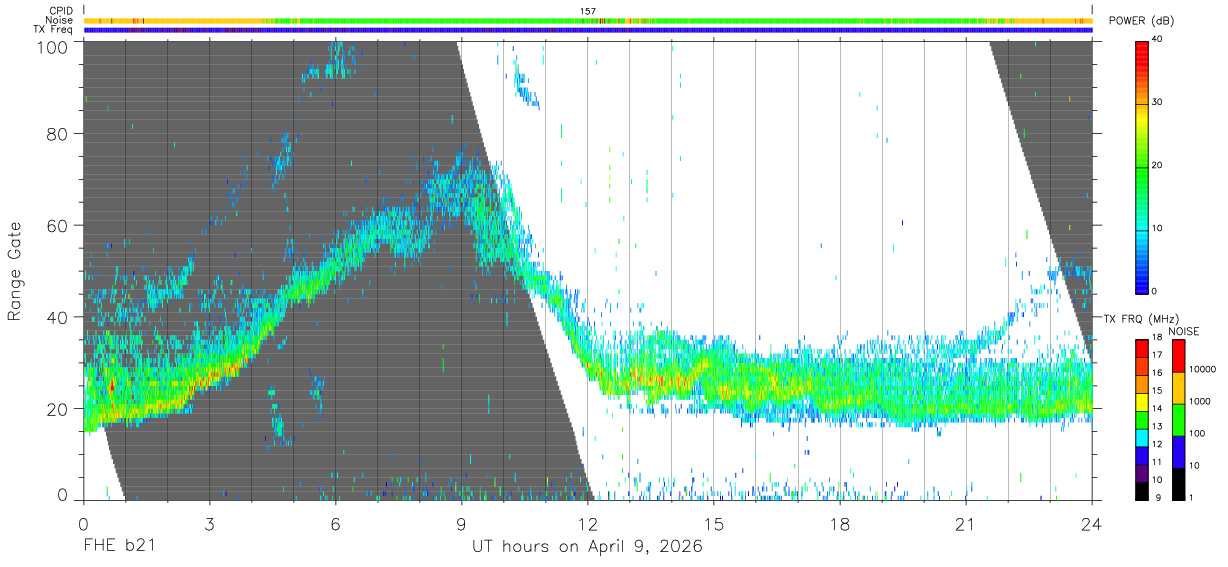Pick the red 17-18 MHz frequency swatch
Image resolution: width=1228 pixels, height=567 pixels.
tap(1142, 348)
